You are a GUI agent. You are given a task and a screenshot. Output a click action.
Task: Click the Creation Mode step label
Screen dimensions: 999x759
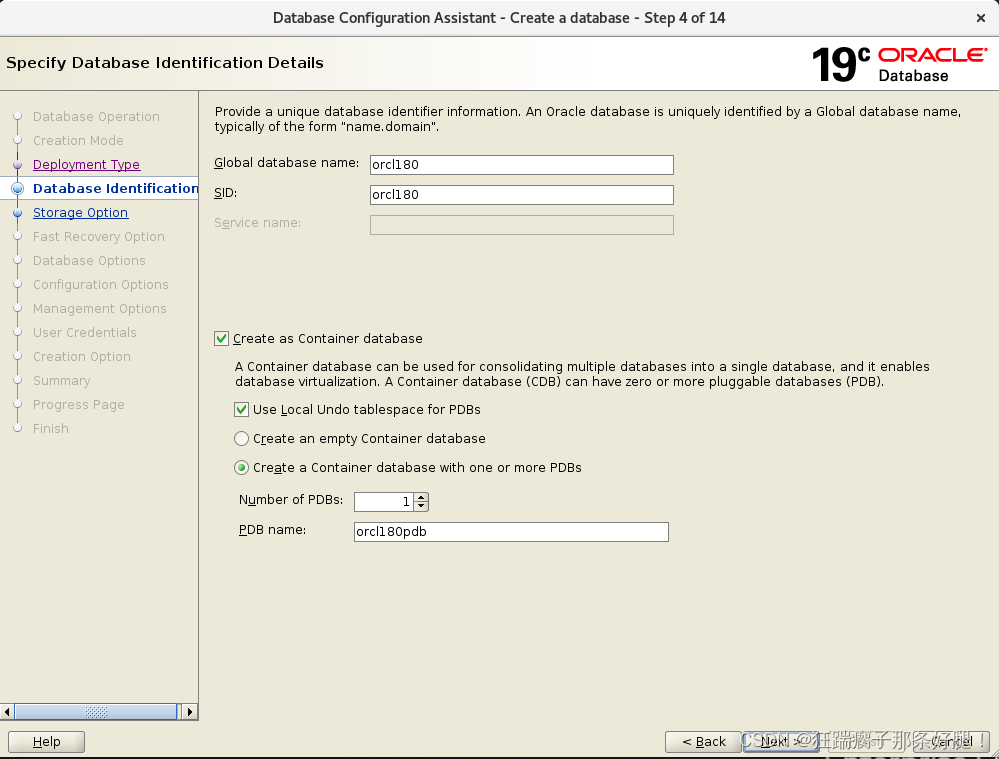[78, 141]
